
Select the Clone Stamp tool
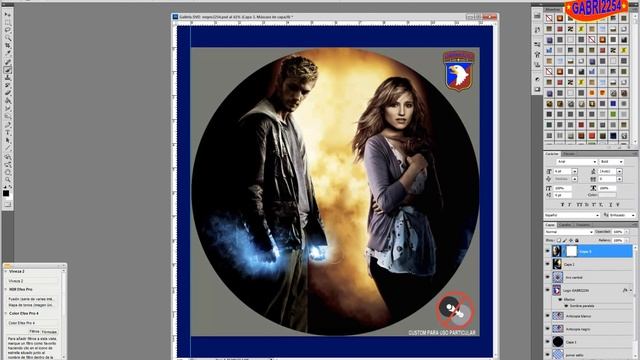7,78
